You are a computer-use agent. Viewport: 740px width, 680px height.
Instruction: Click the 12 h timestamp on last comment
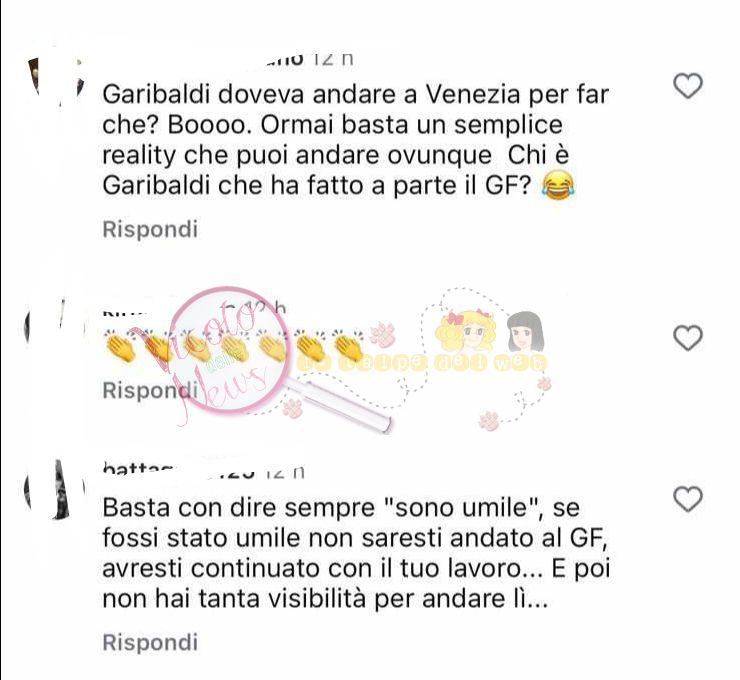[286, 471]
